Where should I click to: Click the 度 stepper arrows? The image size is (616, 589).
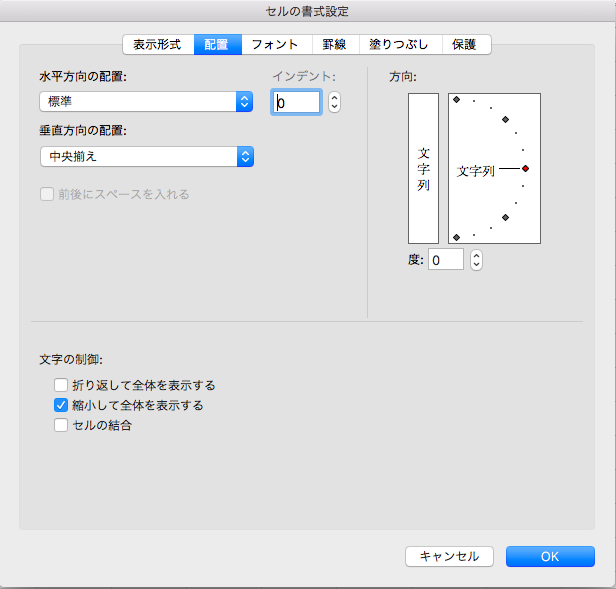point(476,260)
